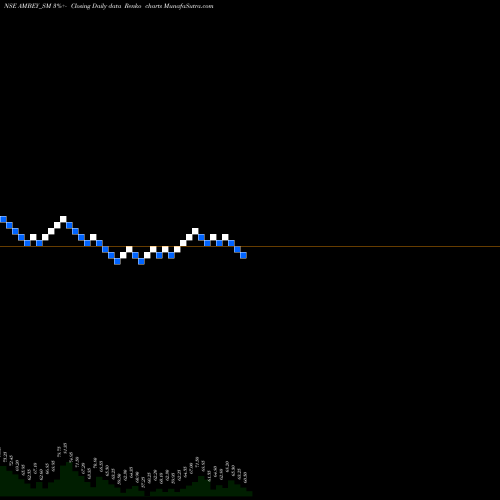
Task: Click the topmost white Renko brick at the first peak
Action: (63, 219)
